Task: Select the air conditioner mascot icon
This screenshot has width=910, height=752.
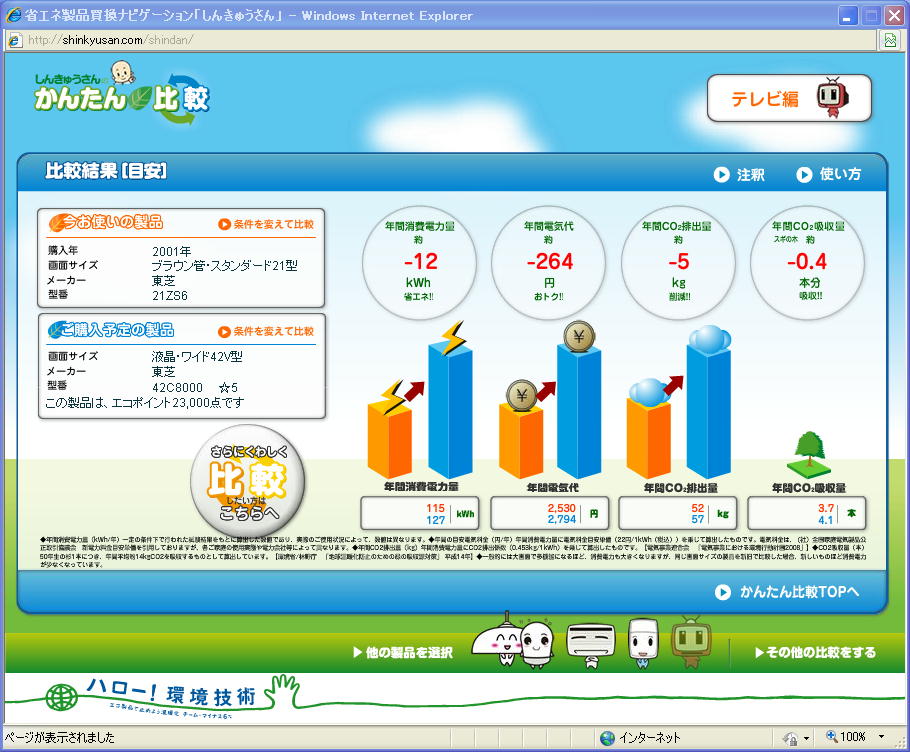Action: tap(590, 644)
